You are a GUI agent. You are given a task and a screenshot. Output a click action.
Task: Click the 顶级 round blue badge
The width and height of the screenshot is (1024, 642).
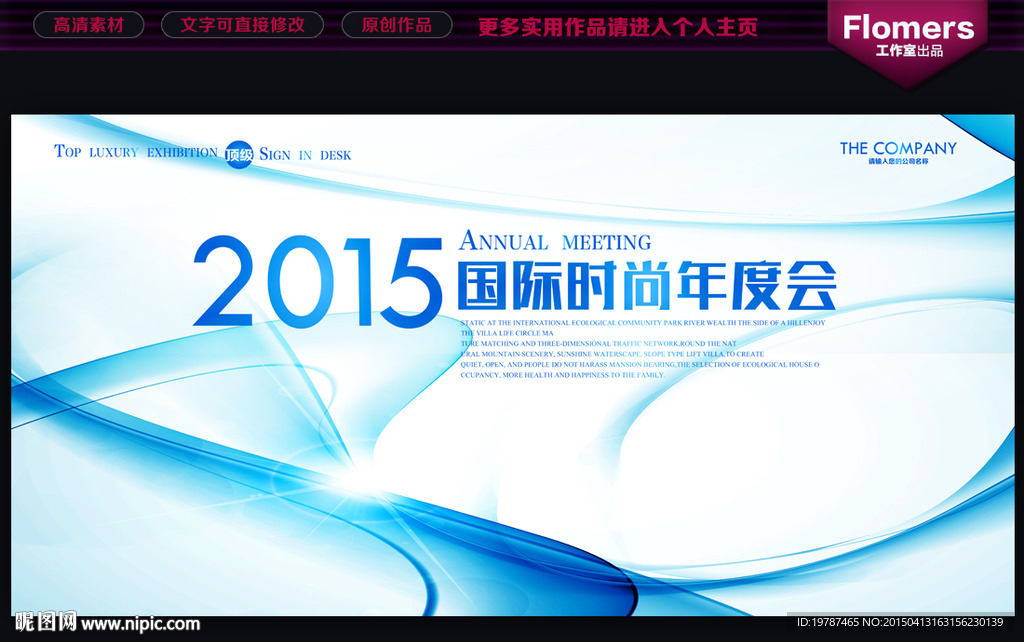(x=239, y=155)
